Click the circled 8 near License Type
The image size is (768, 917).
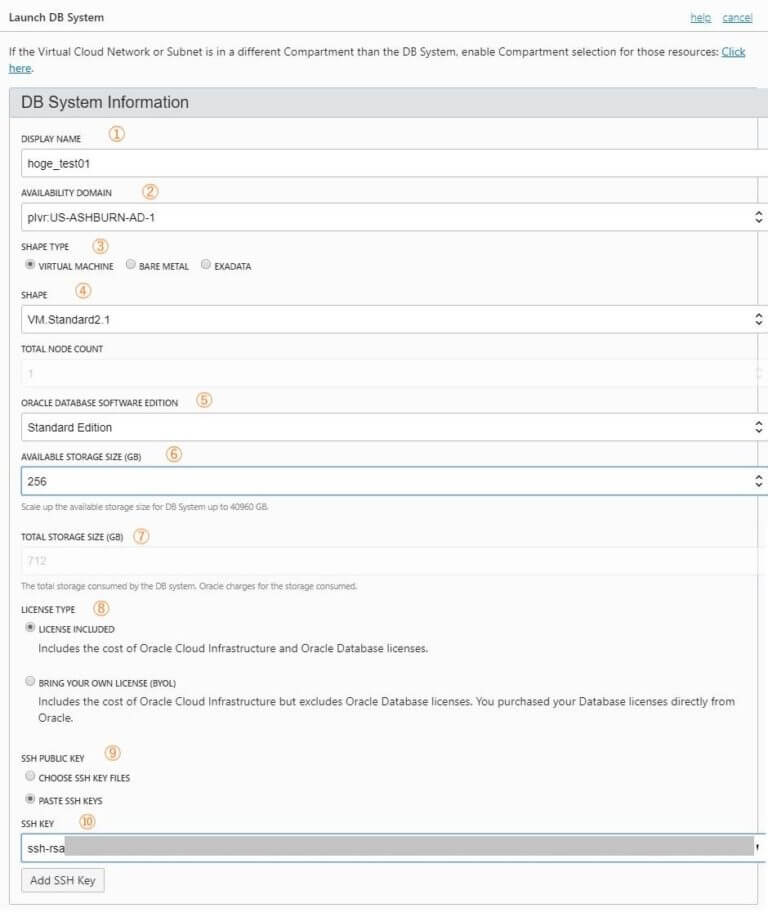pos(100,608)
